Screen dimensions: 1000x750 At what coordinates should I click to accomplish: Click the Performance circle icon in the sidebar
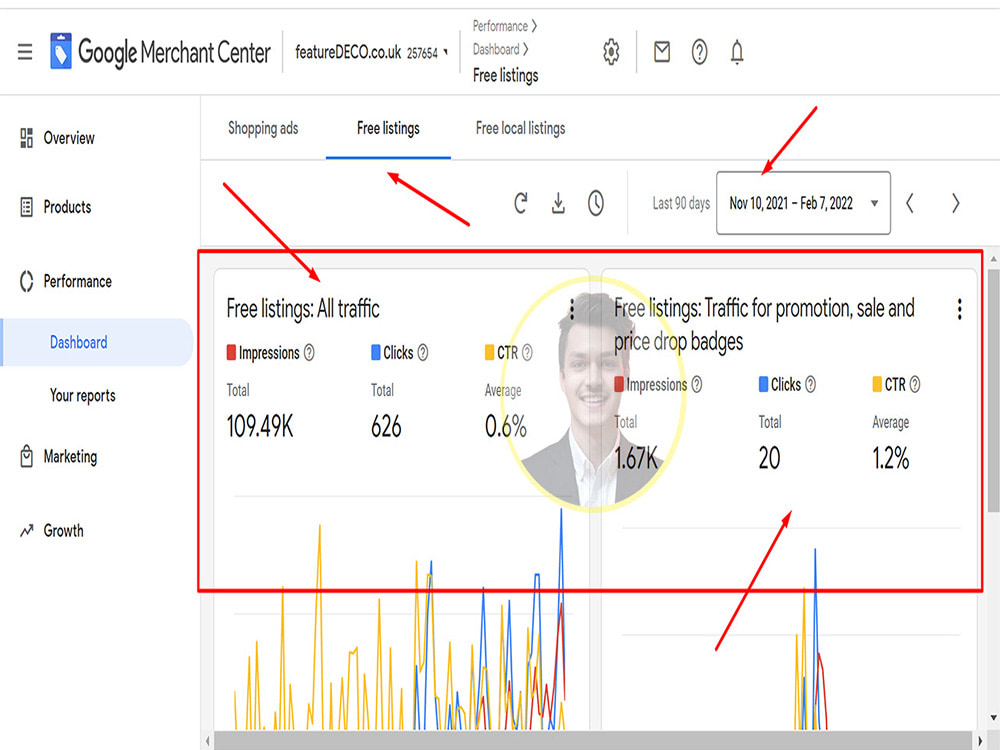(x=27, y=281)
